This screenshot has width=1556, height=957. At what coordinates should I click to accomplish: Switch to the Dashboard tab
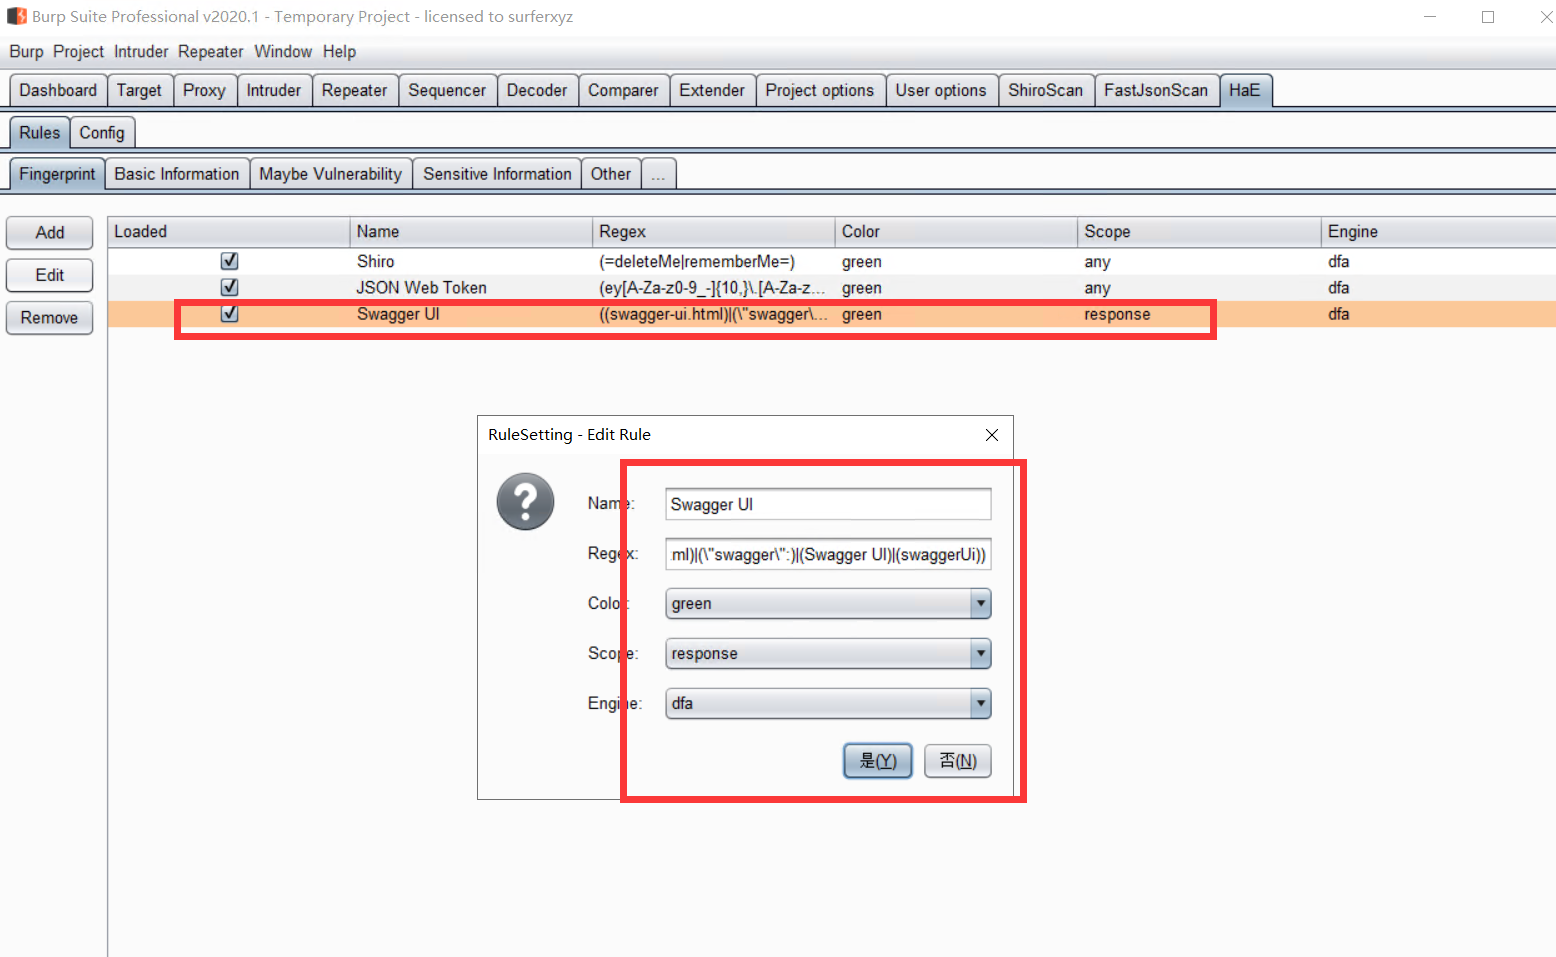click(x=58, y=90)
